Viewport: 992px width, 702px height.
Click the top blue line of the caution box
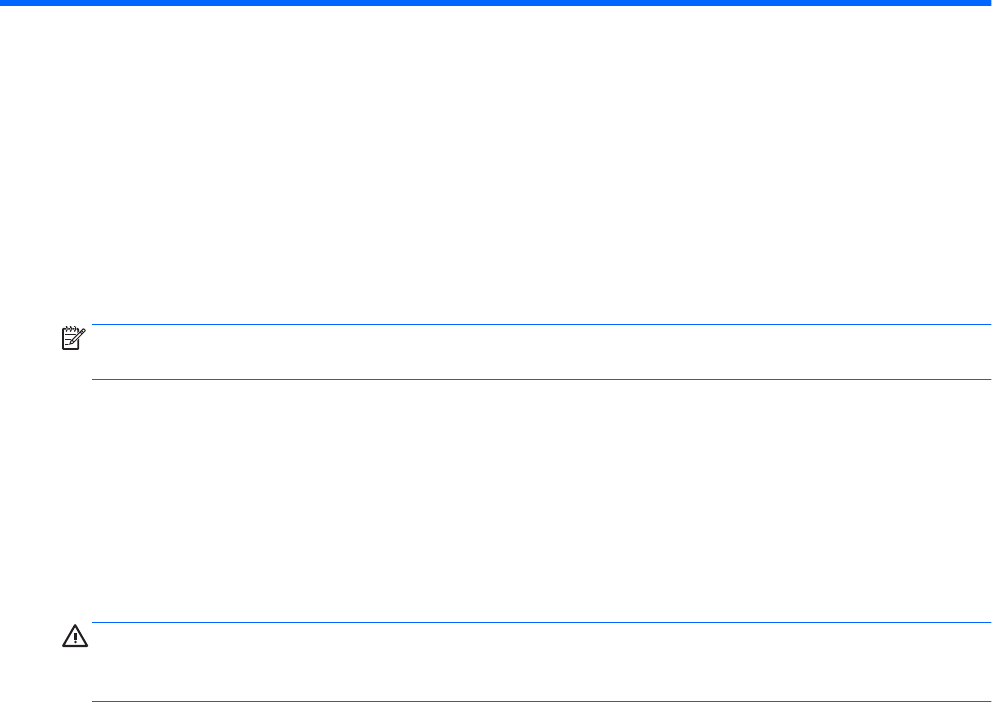point(540,623)
